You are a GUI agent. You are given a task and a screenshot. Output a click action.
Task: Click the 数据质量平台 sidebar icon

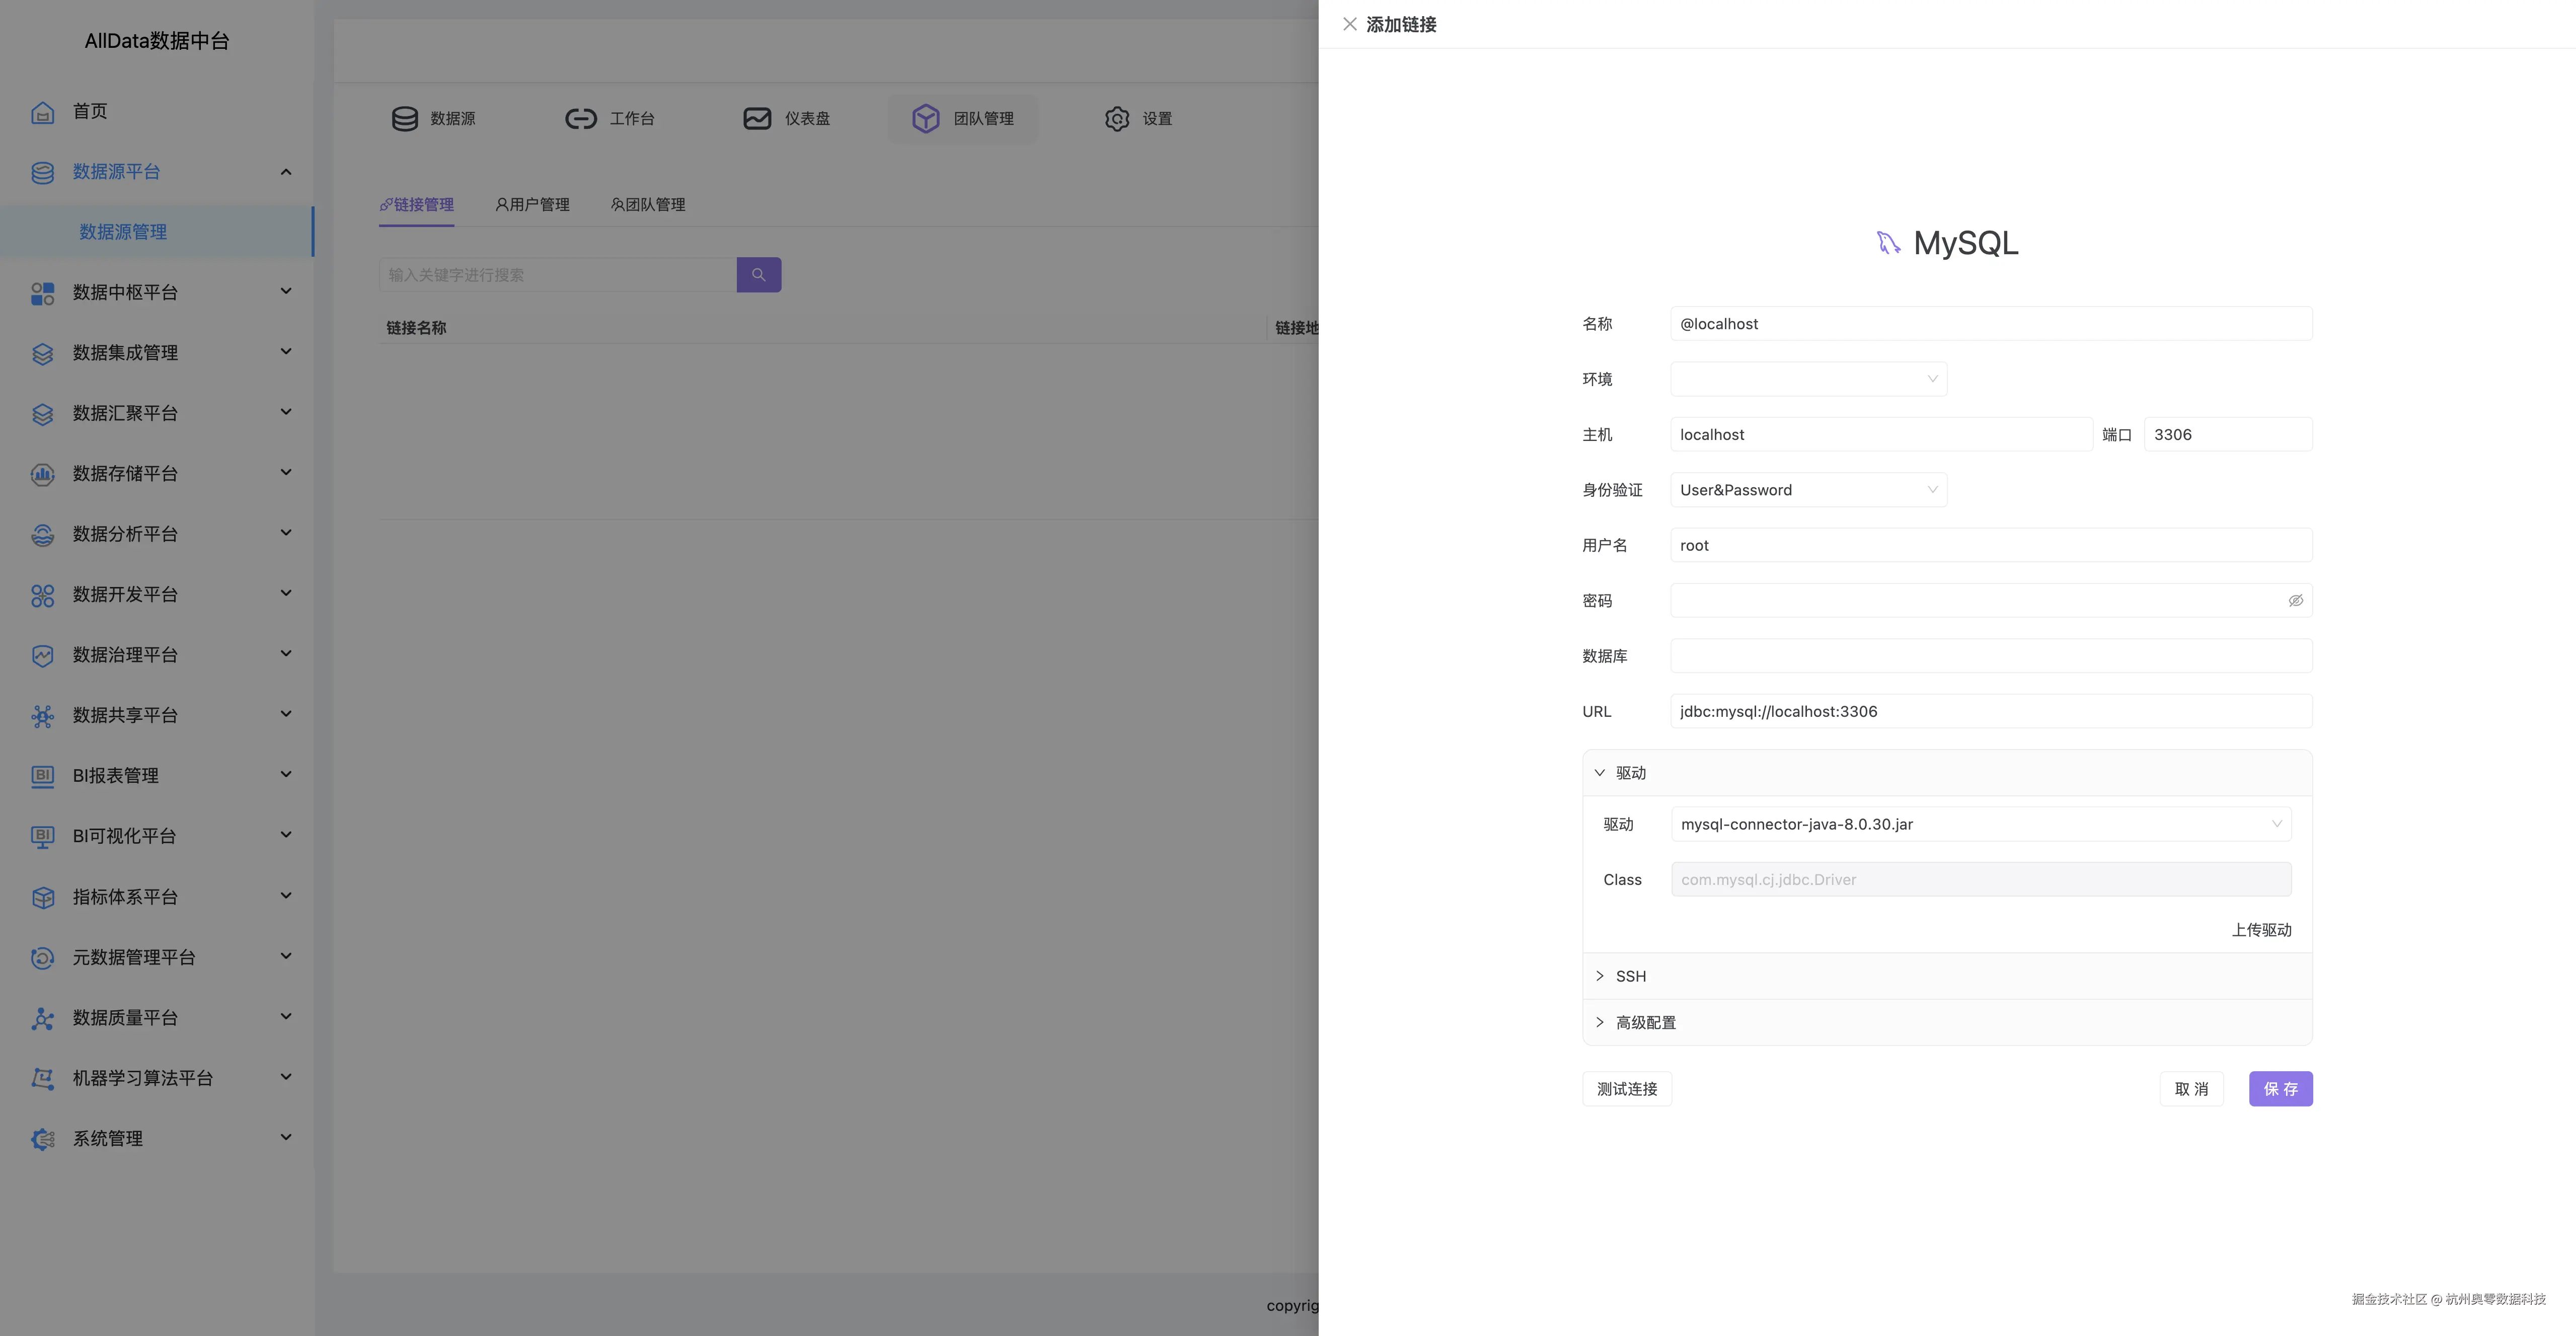tap(42, 1018)
